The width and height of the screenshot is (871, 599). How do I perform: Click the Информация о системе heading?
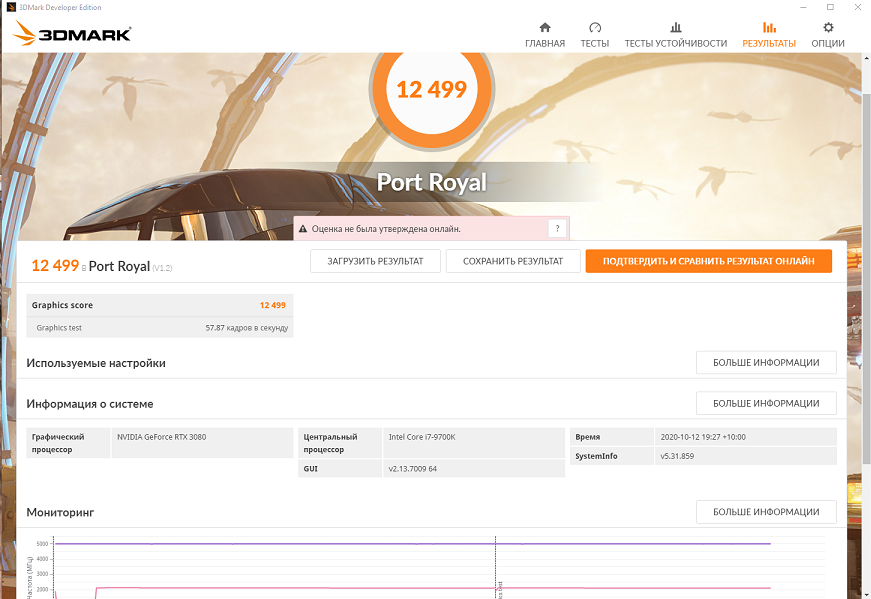point(90,404)
